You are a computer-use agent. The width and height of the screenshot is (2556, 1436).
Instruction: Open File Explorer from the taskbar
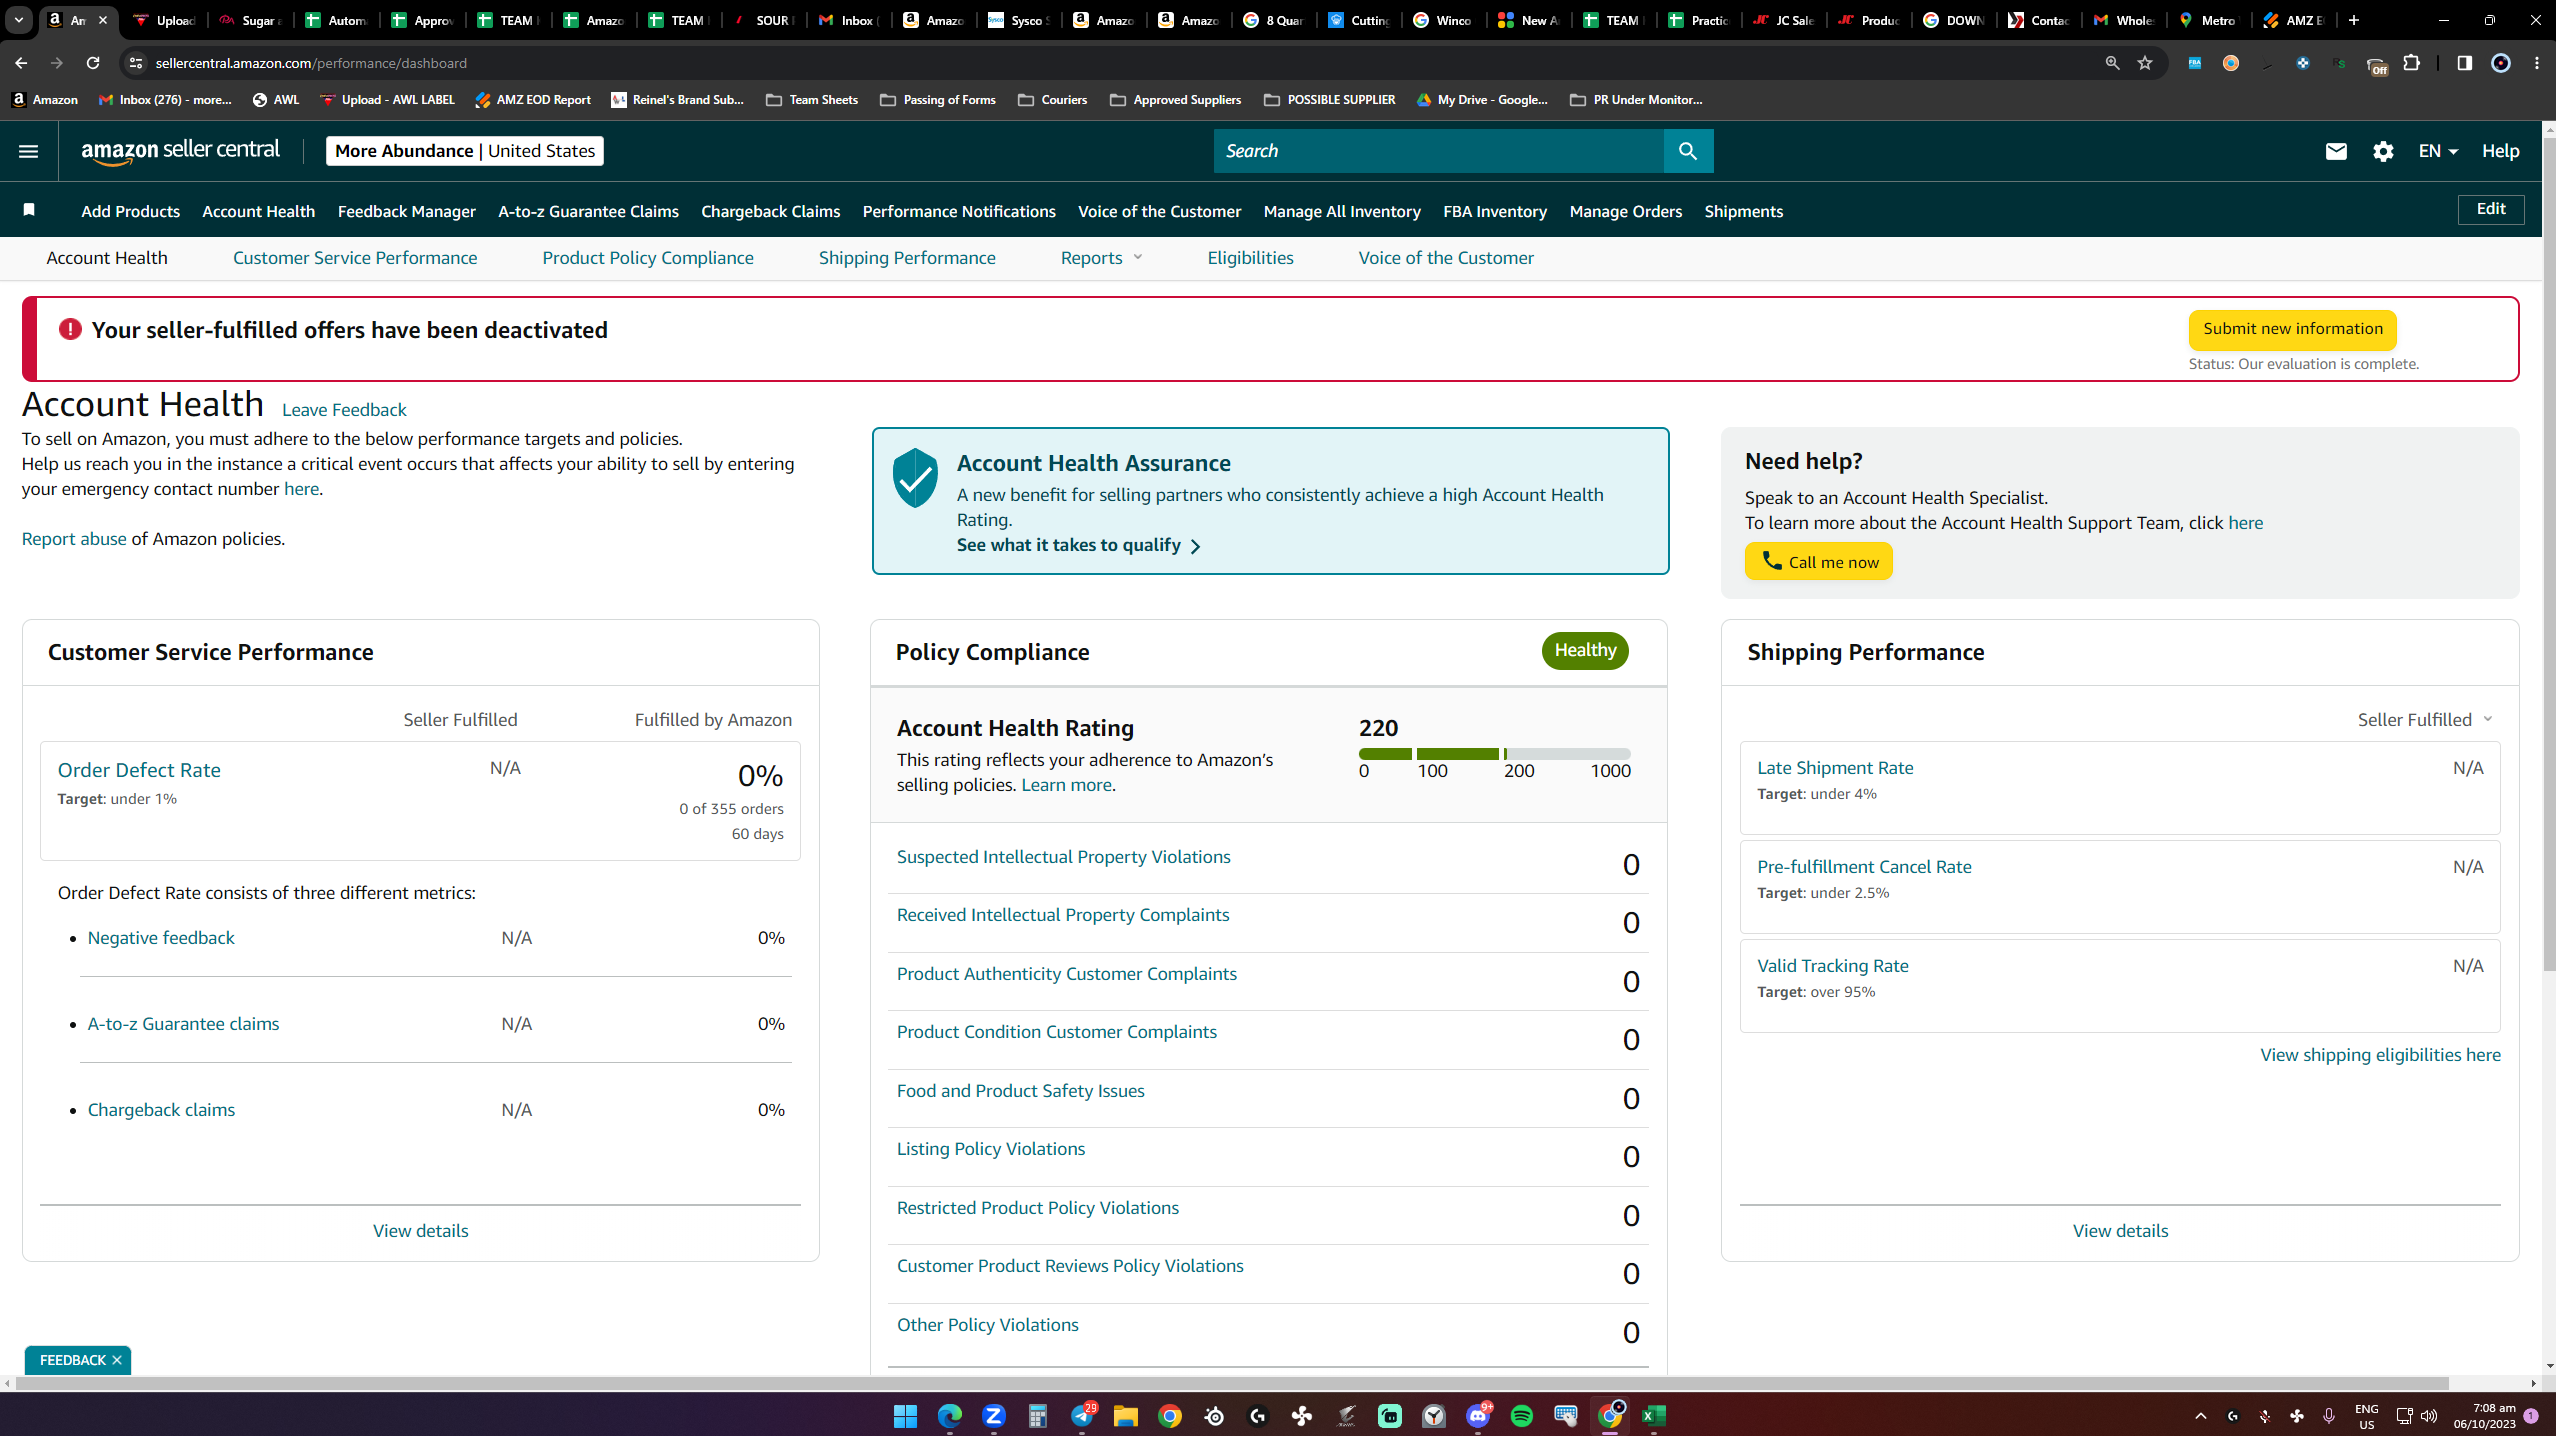coord(1126,1416)
